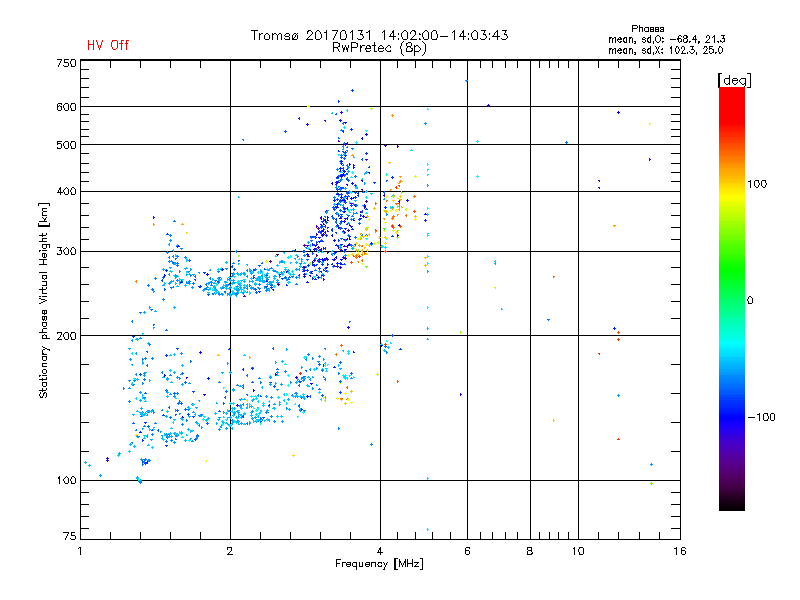Click the '[deg]' colorbar unit label
Viewport: 800px width, 600px height.
click(735, 81)
